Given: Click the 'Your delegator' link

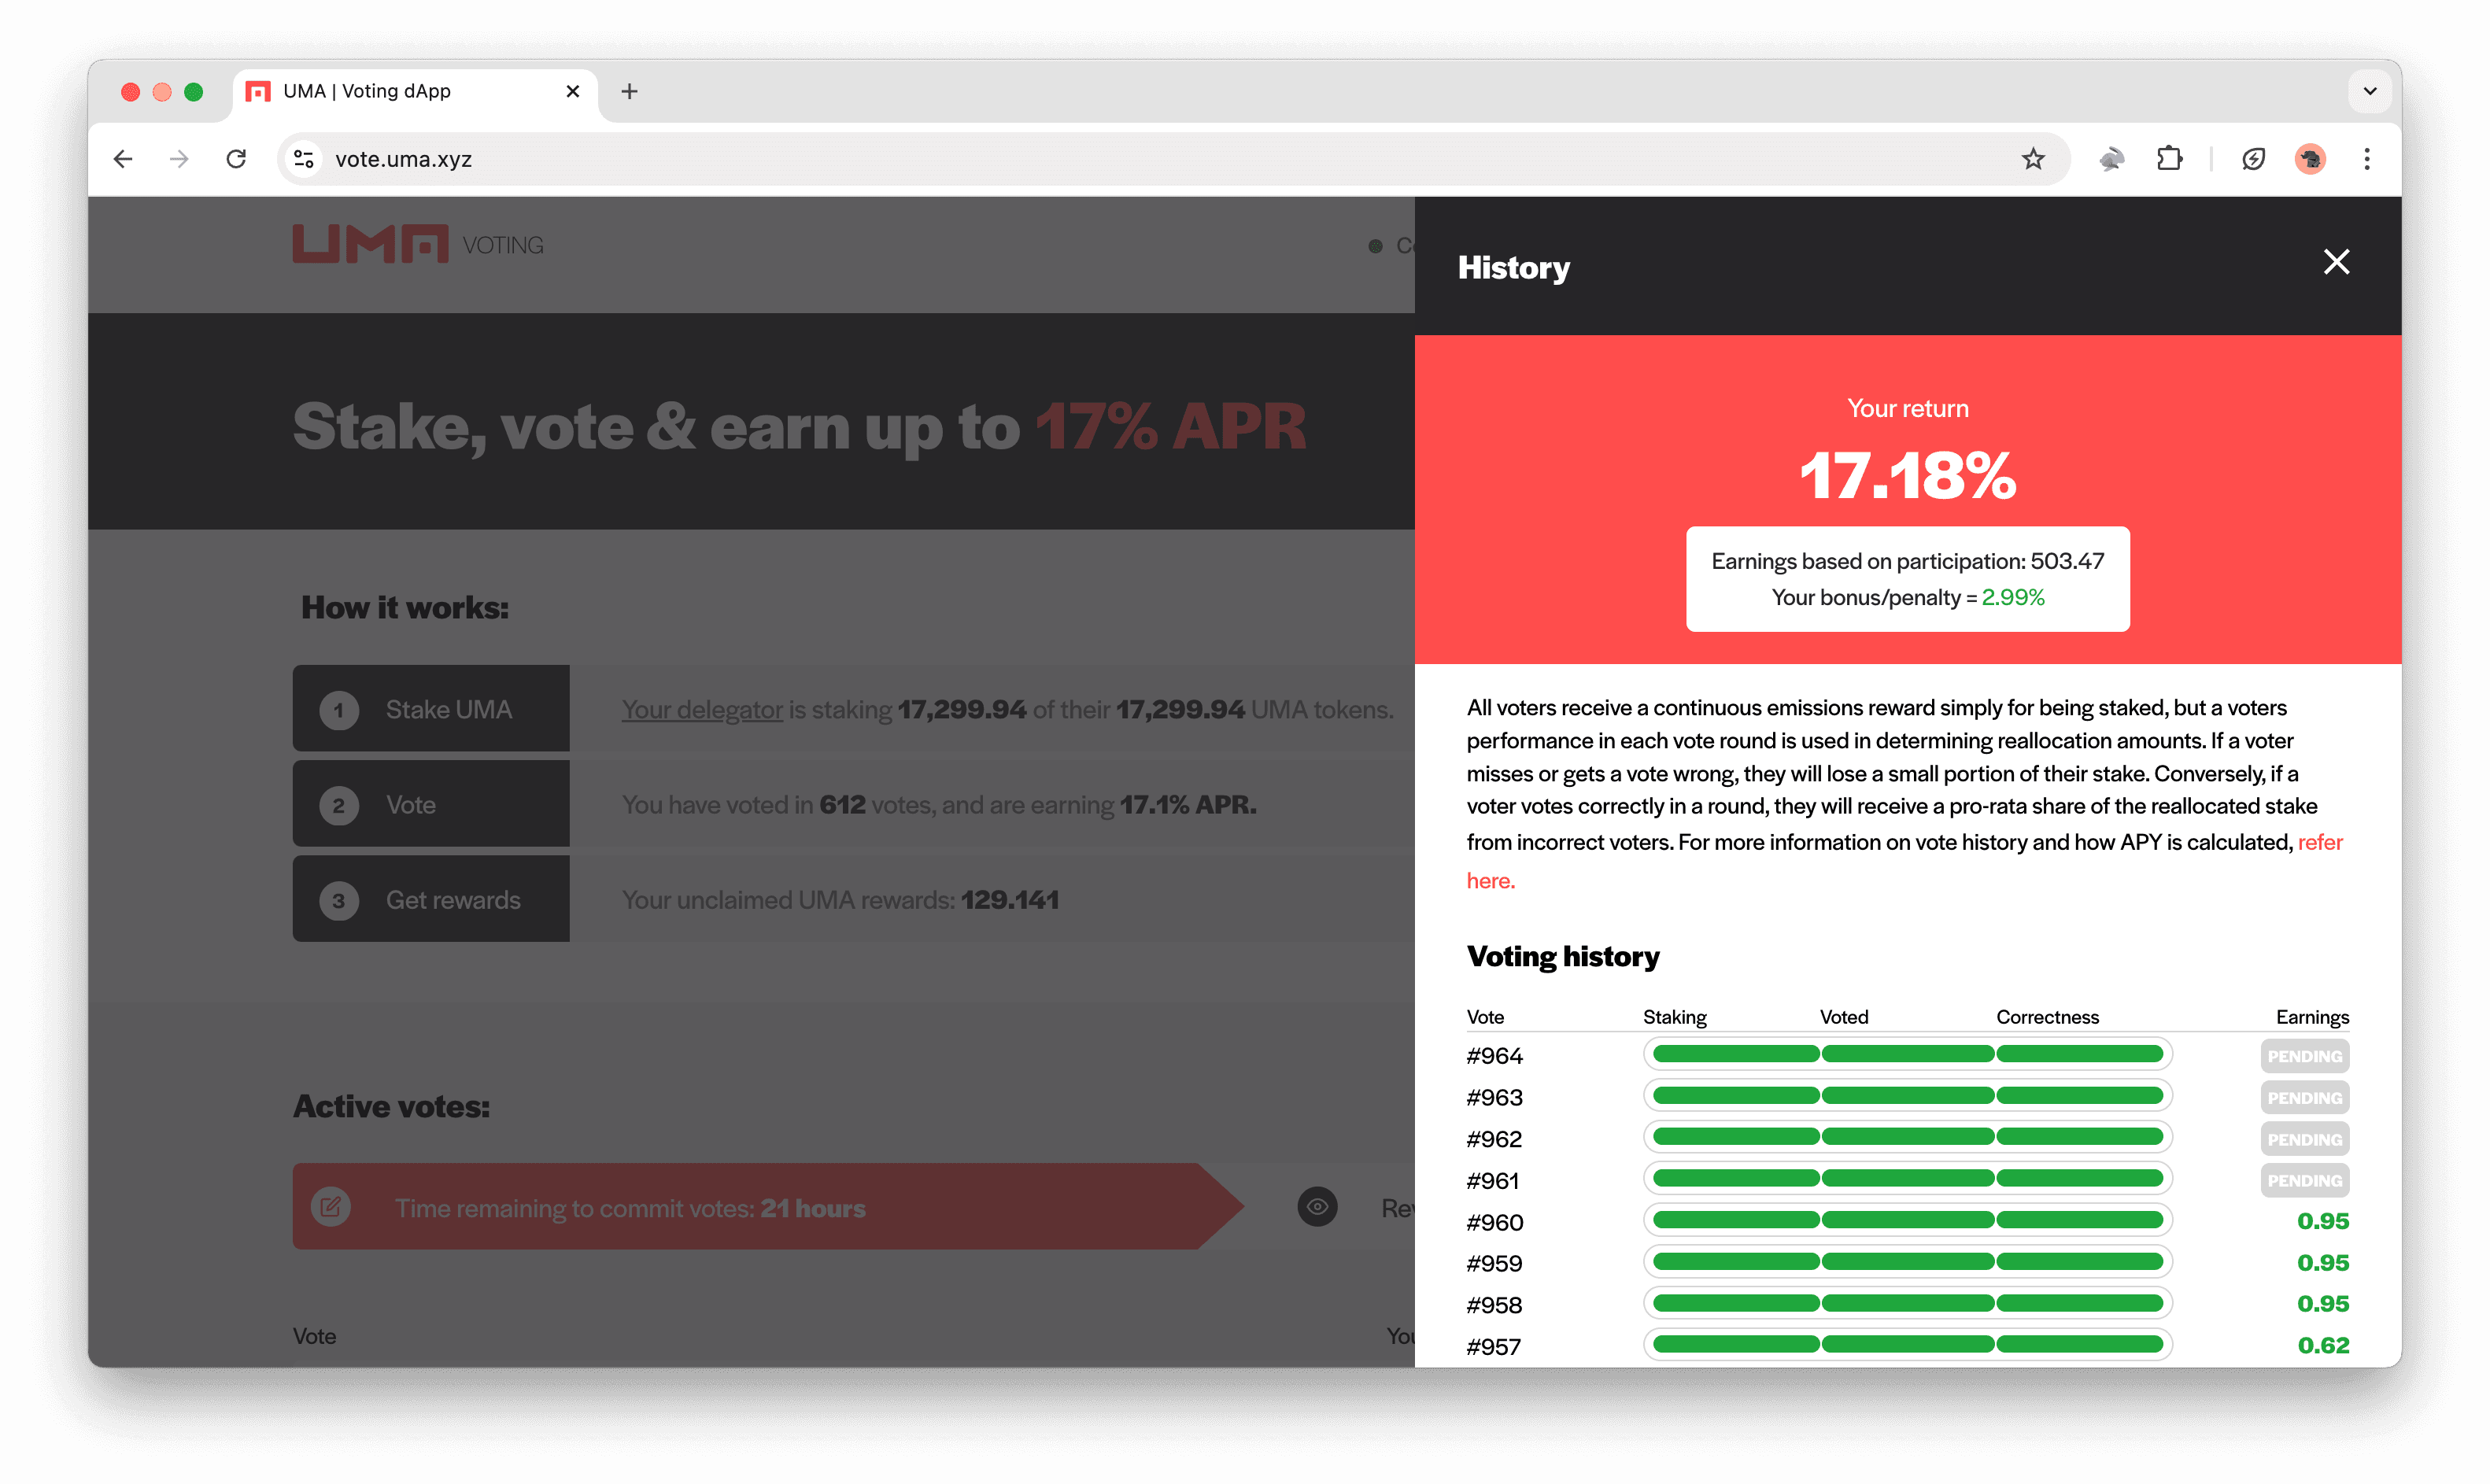Looking at the screenshot, I should [702, 709].
